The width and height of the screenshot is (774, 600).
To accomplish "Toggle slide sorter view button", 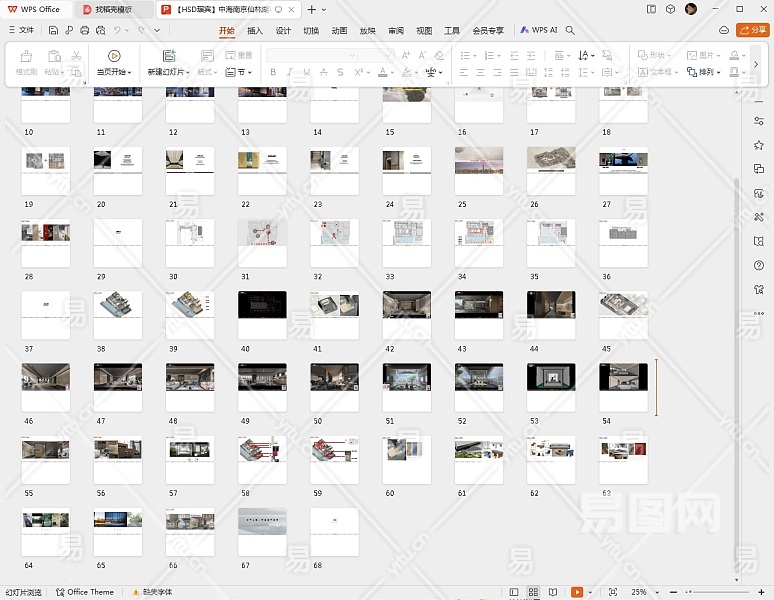I will click(x=534, y=592).
